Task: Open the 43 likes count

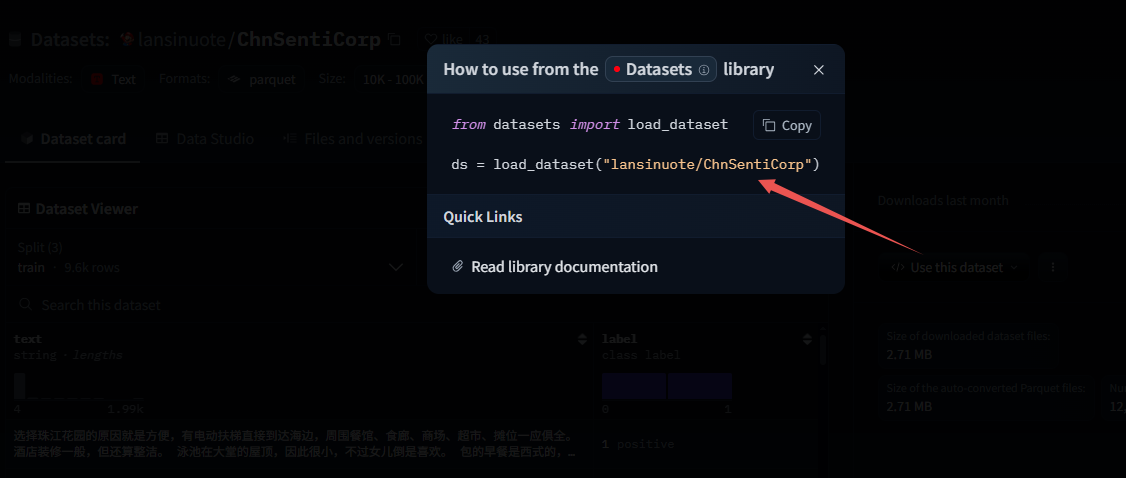Action: (x=482, y=39)
